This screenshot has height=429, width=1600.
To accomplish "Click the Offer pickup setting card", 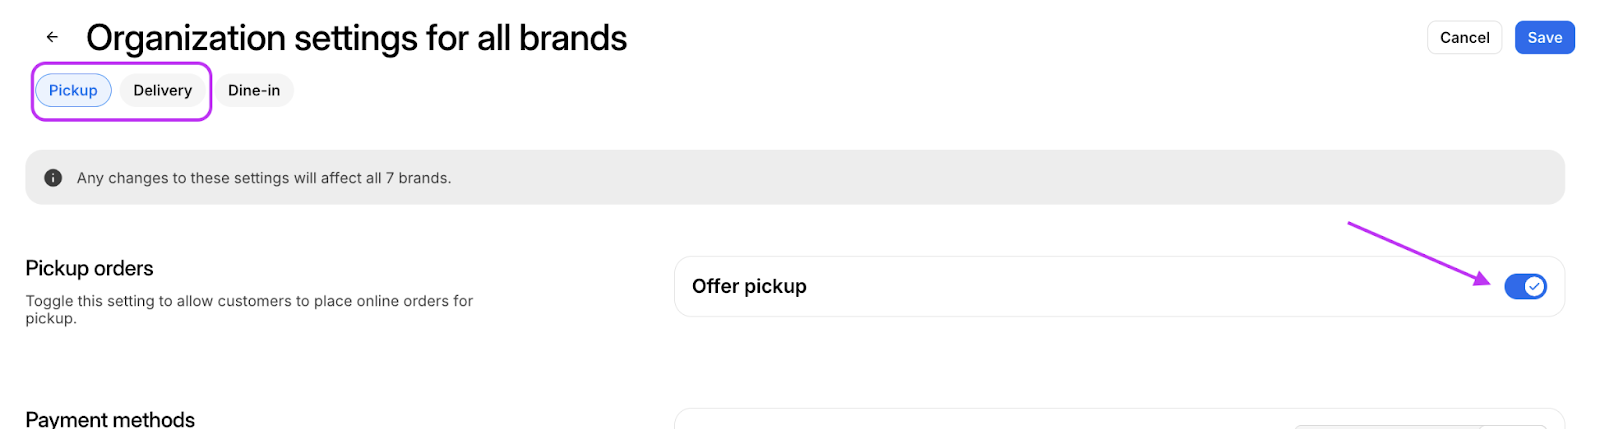I will tap(1119, 287).
